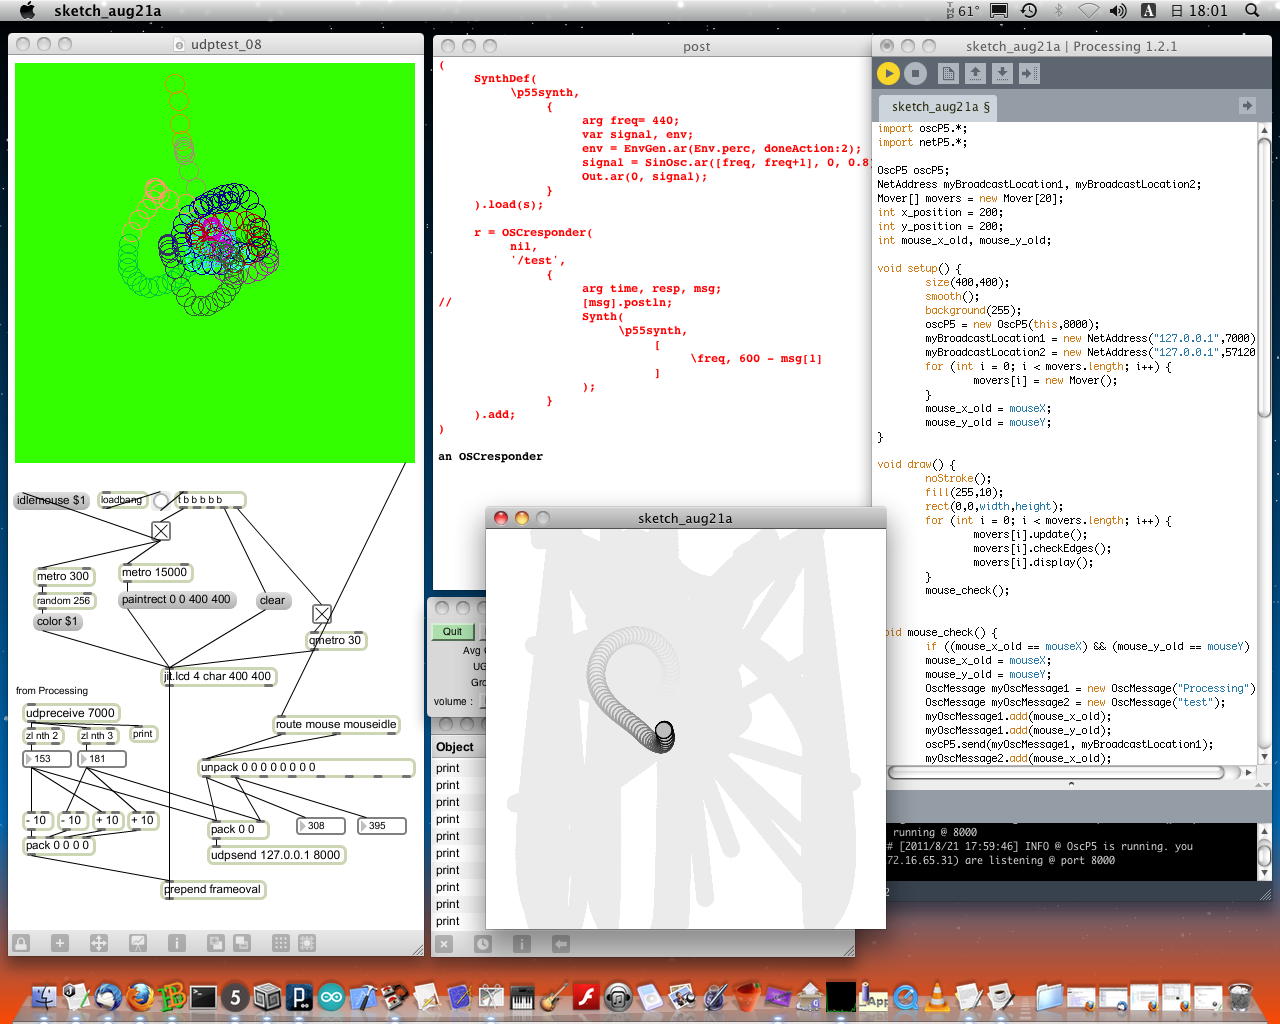
Task: Toggle the X box below loadbang
Action: click(x=161, y=531)
